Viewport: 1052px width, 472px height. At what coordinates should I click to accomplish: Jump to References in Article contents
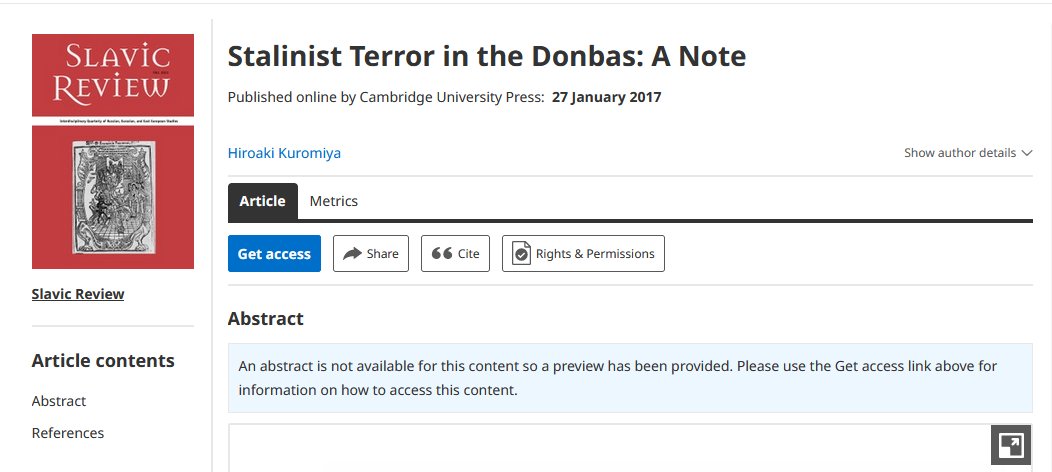[68, 433]
